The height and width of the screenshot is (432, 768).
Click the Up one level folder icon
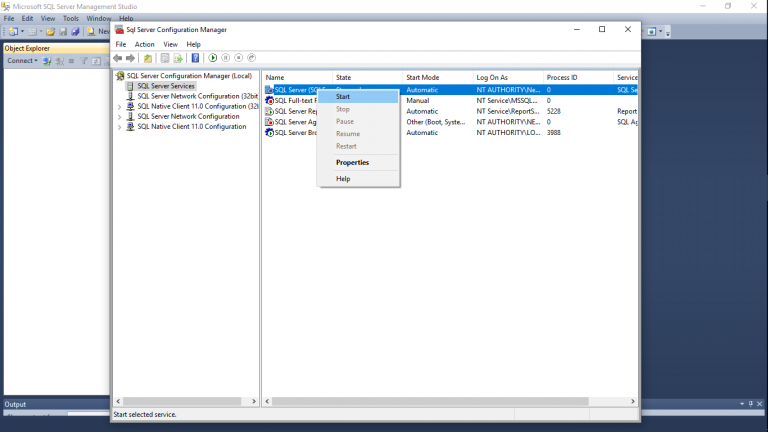point(148,58)
